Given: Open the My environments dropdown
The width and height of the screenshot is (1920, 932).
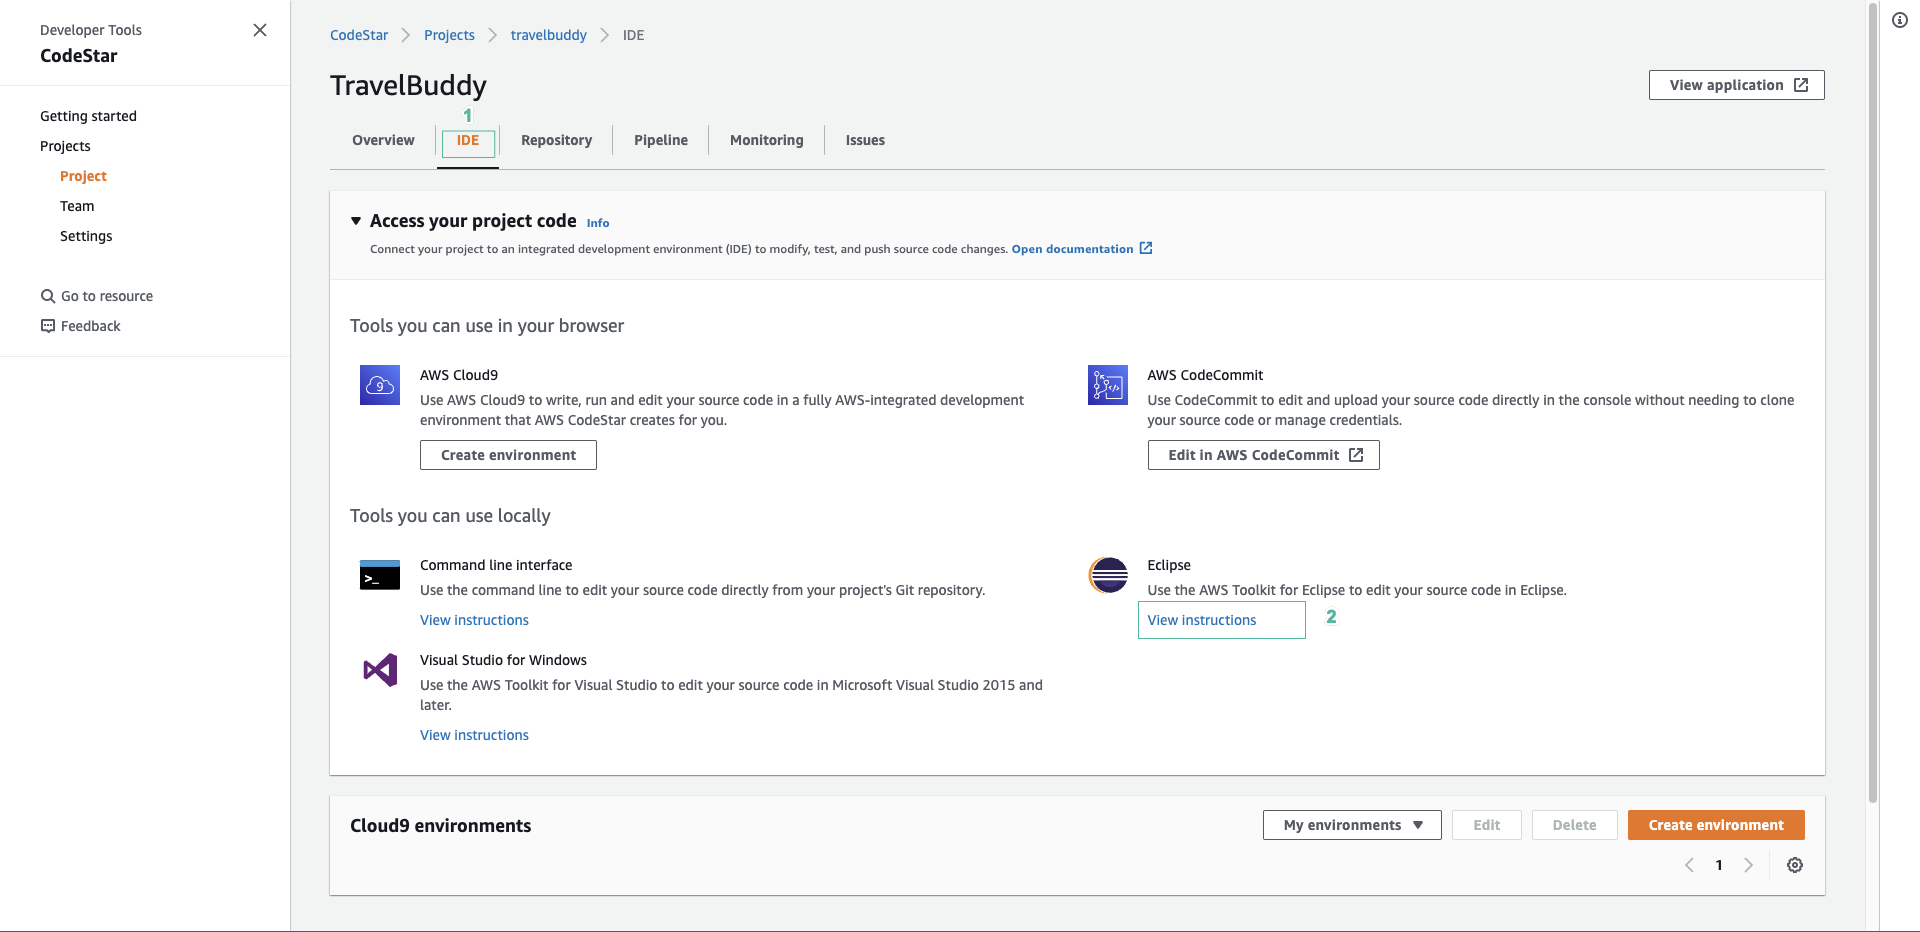Looking at the screenshot, I should pos(1352,825).
